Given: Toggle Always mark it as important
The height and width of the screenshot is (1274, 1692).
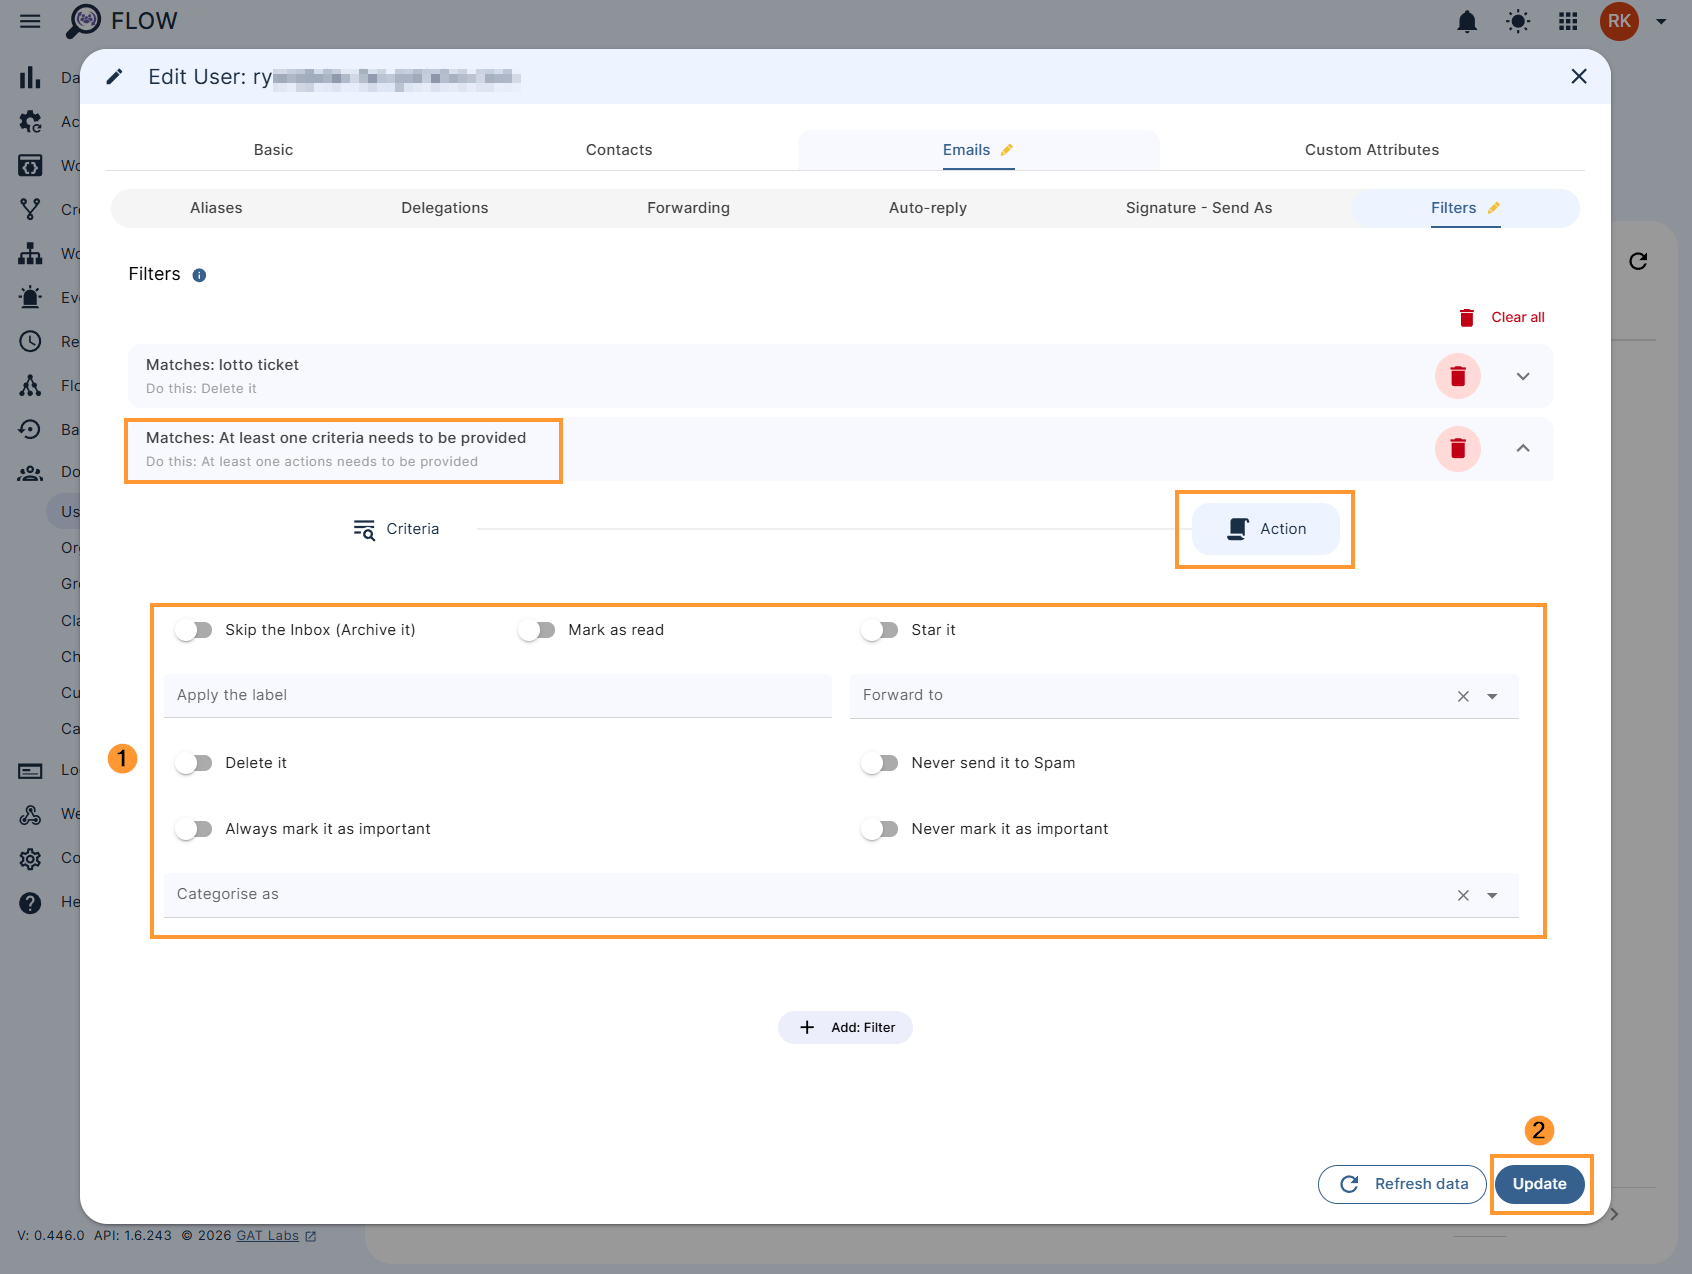Looking at the screenshot, I should click(x=194, y=829).
